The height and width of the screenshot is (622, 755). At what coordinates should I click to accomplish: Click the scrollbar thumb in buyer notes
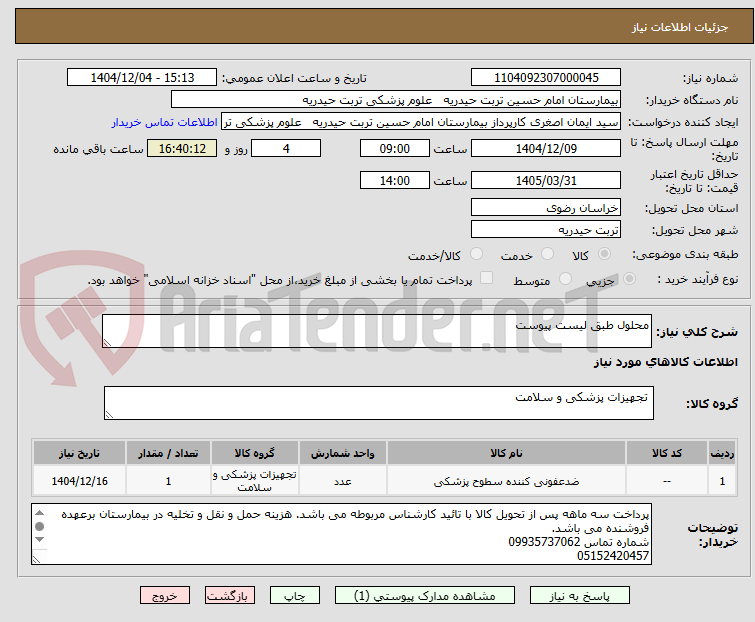click(x=40, y=527)
